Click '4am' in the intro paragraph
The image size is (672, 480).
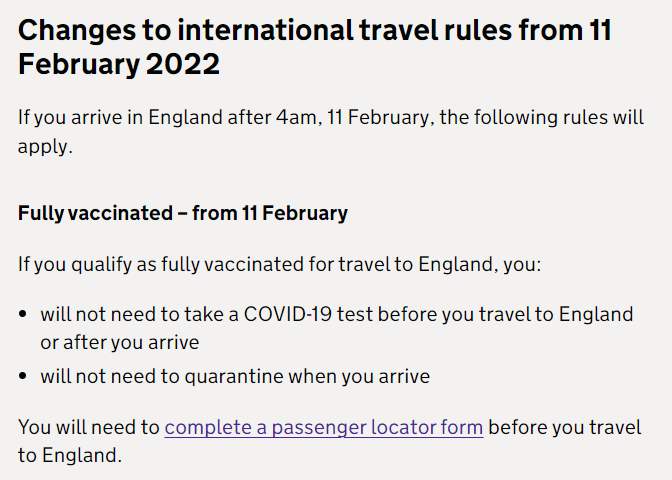click(295, 116)
